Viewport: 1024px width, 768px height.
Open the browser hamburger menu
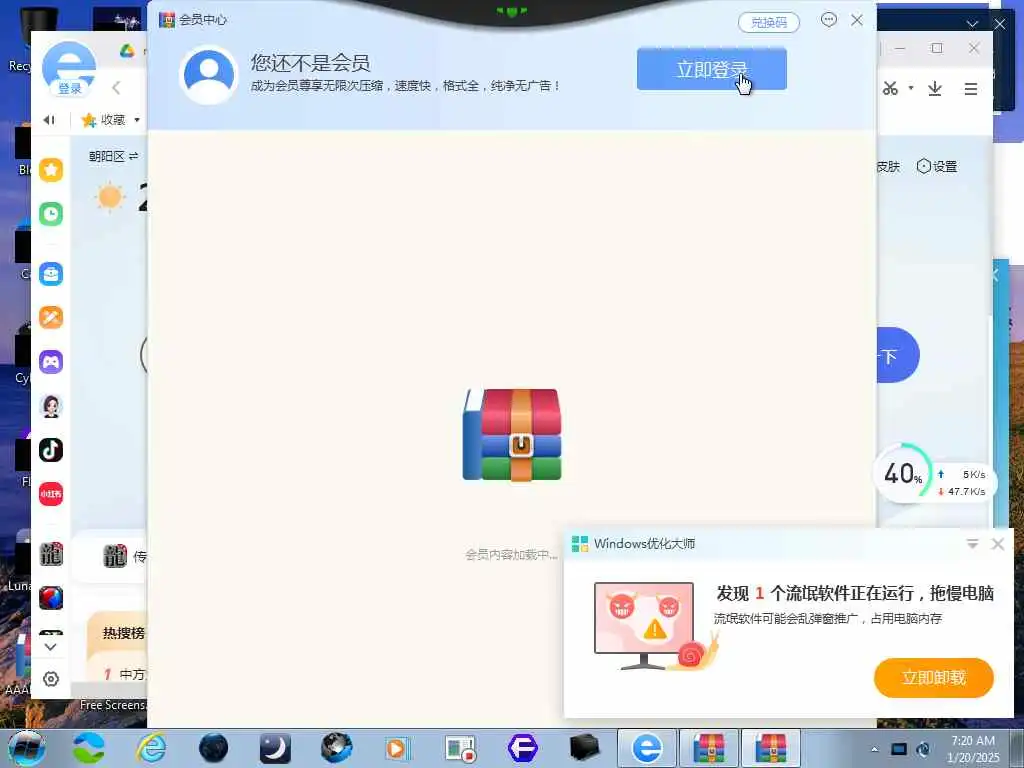click(971, 89)
